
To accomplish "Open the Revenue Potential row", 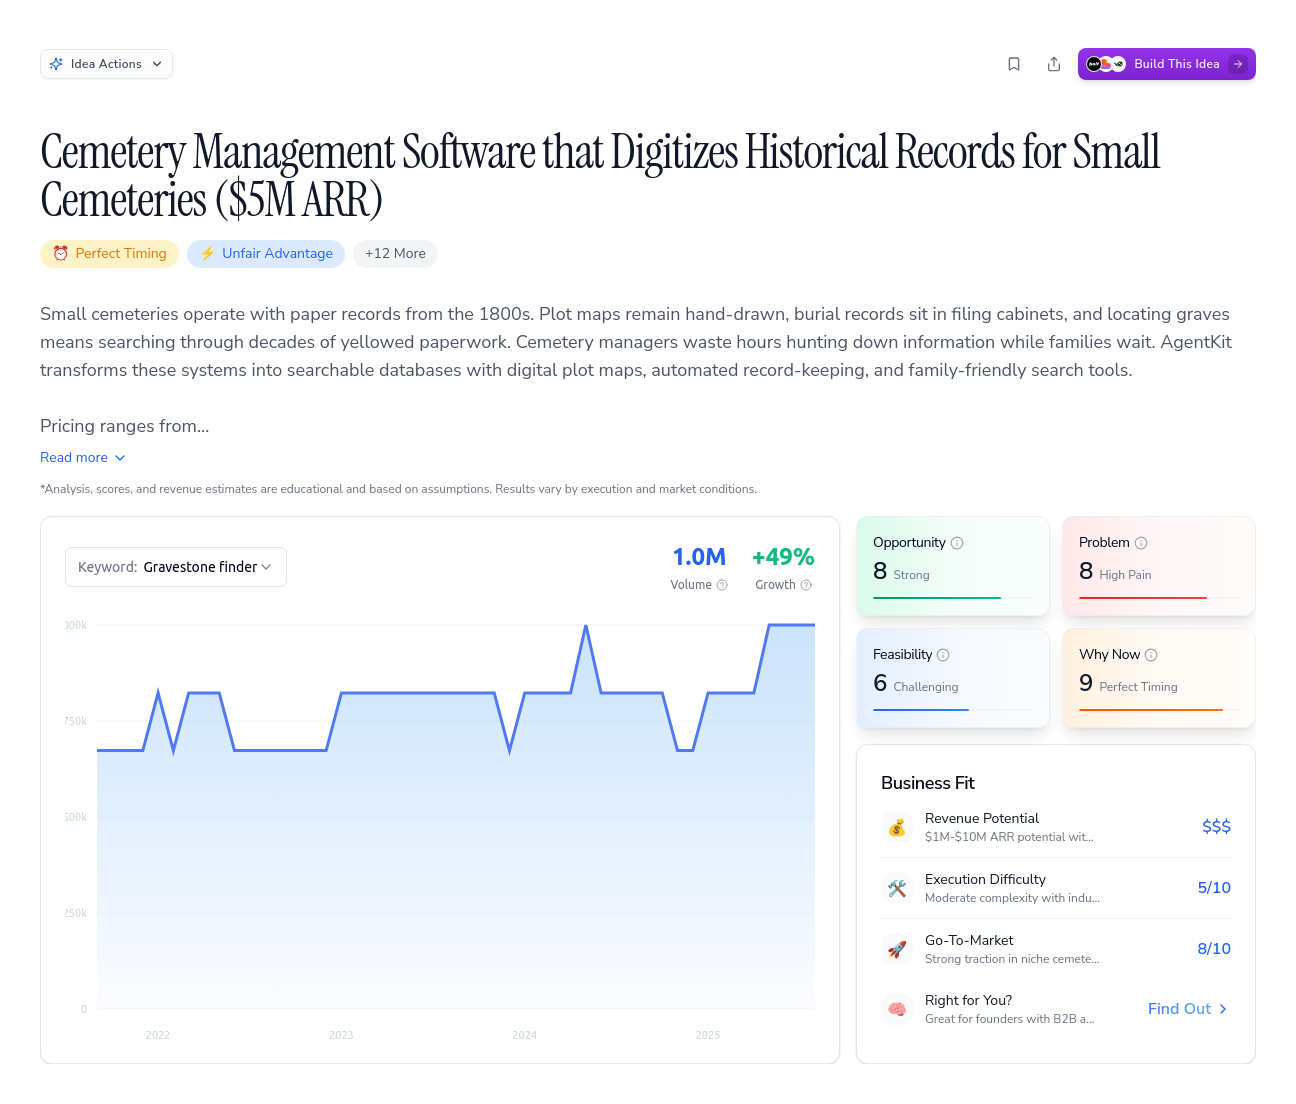I will point(1055,827).
